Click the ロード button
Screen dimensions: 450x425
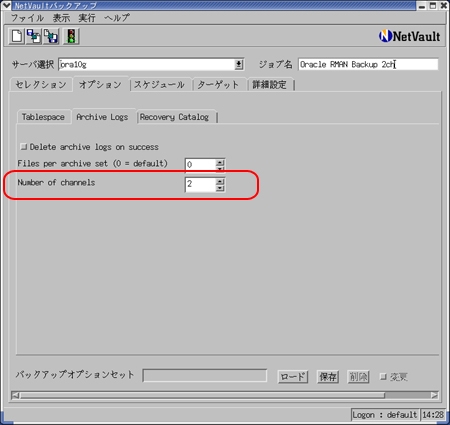293,377
